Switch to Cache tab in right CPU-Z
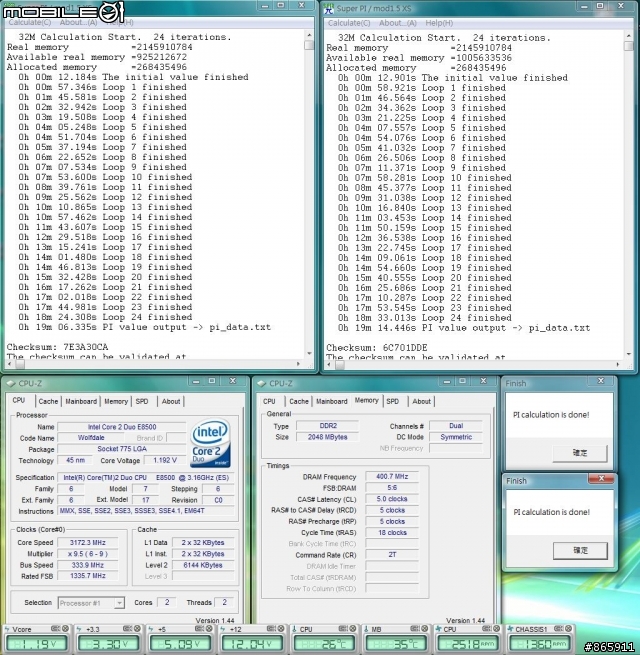 click(299, 401)
